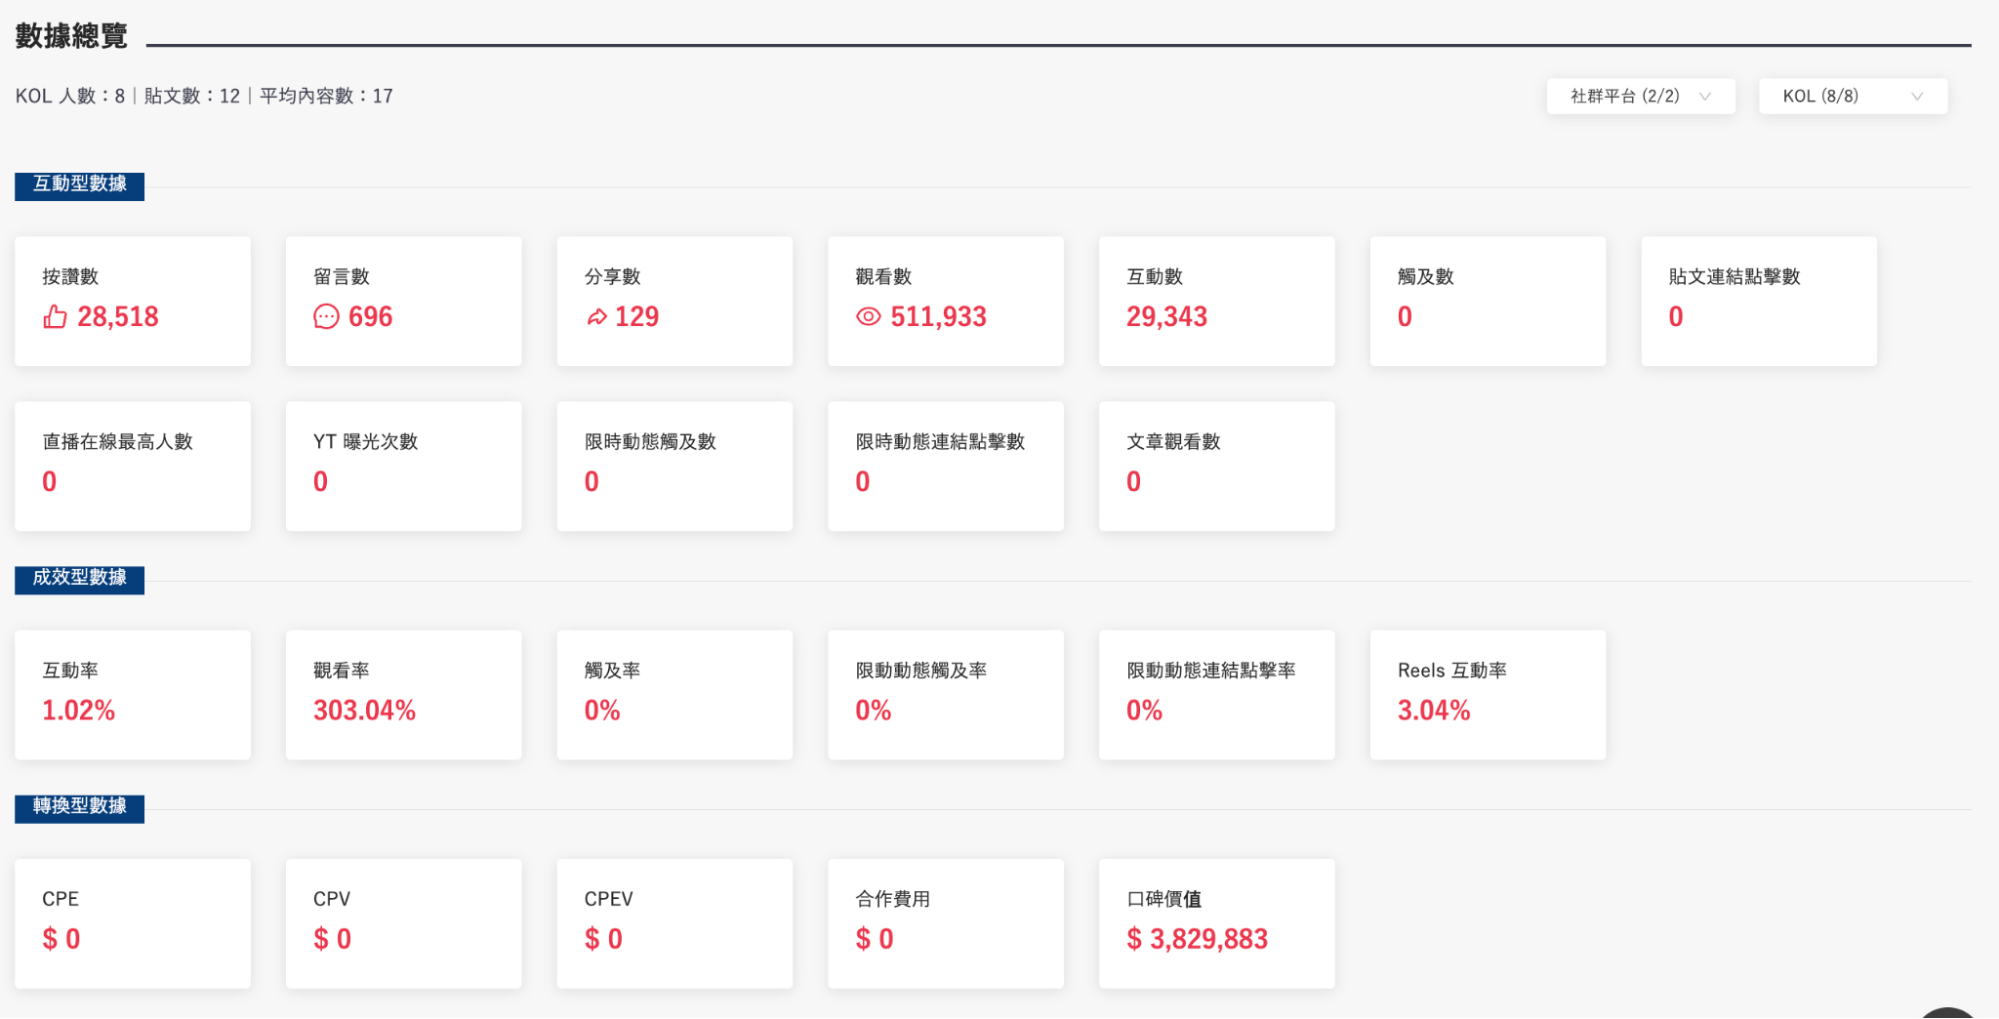Click the CPV card label
The width and height of the screenshot is (1999, 1019).
click(x=332, y=899)
